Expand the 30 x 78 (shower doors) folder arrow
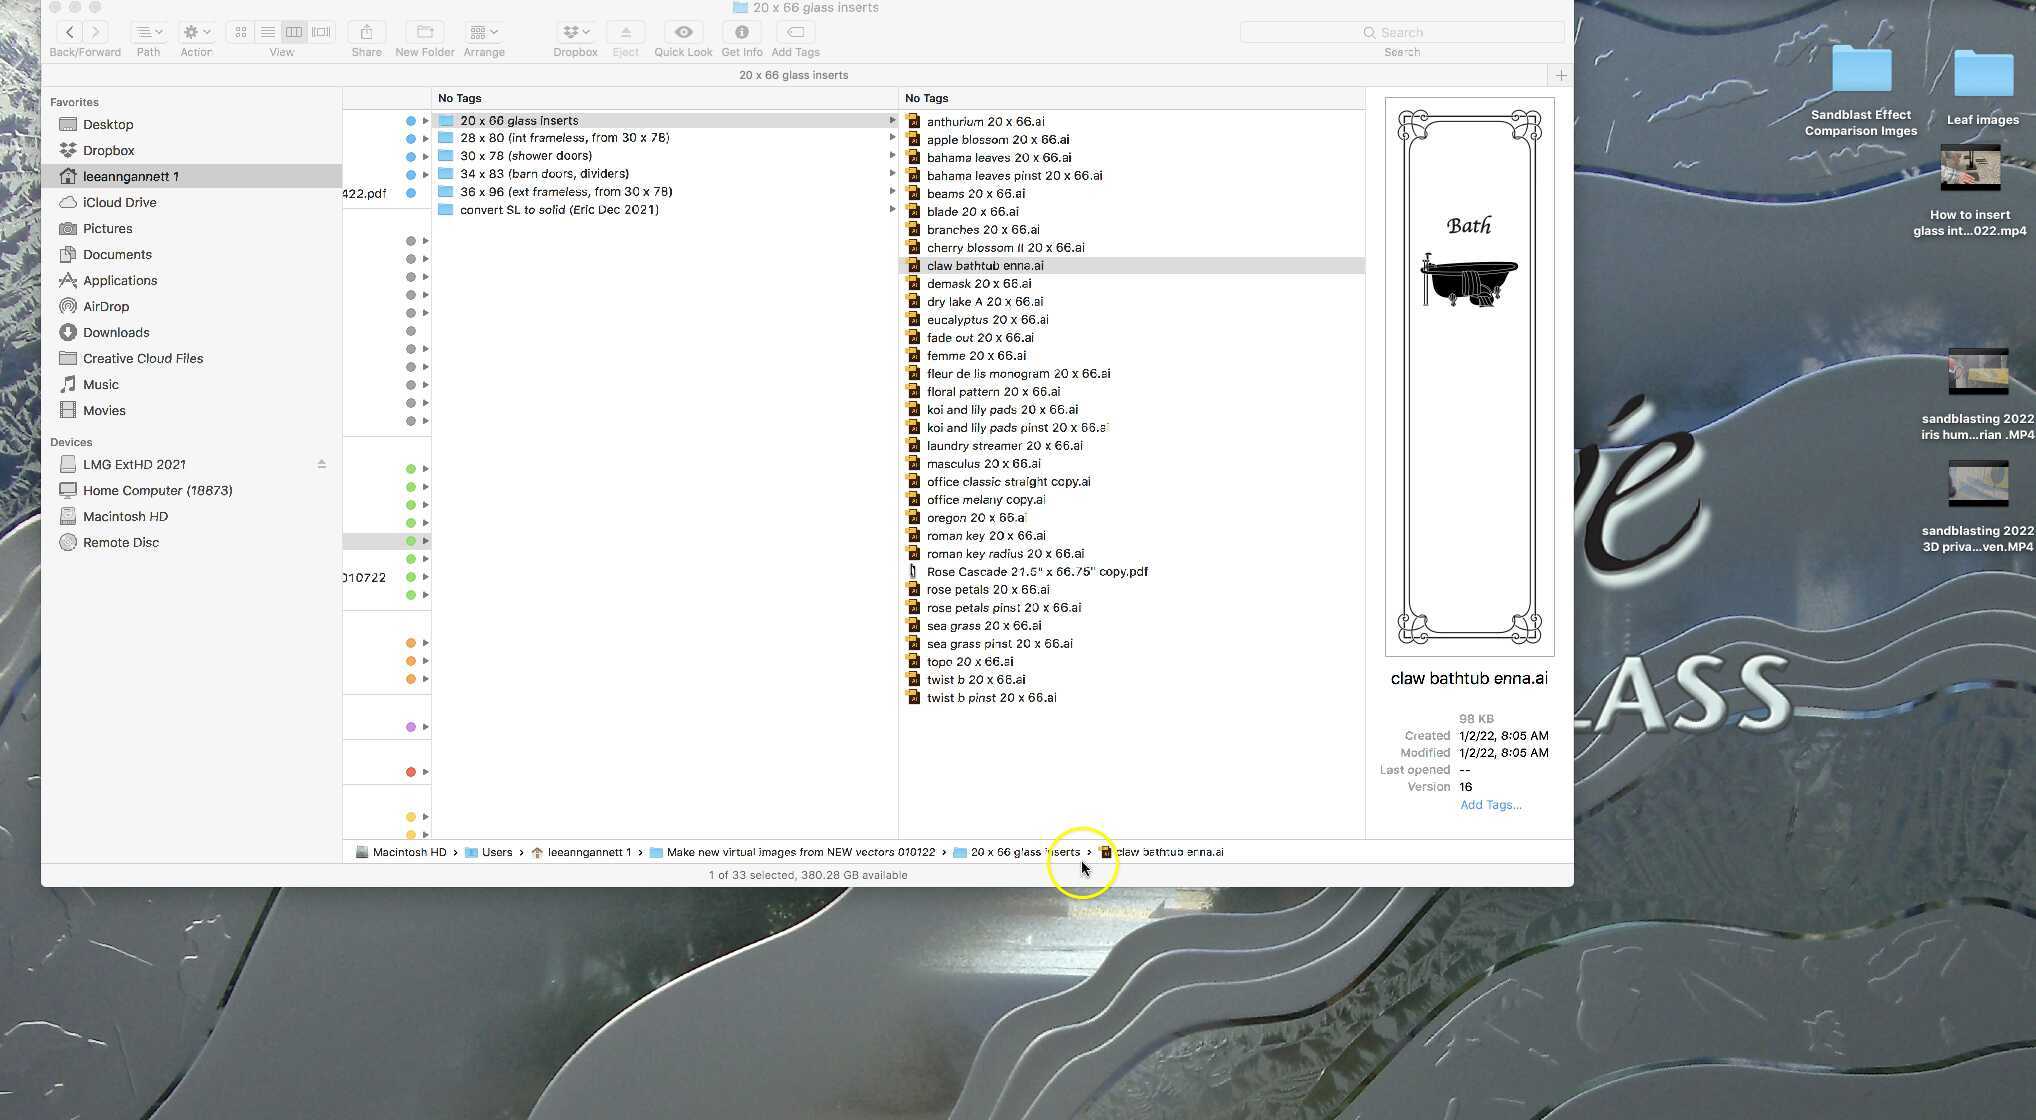Screen dimensions: 2036x1120 892,156
